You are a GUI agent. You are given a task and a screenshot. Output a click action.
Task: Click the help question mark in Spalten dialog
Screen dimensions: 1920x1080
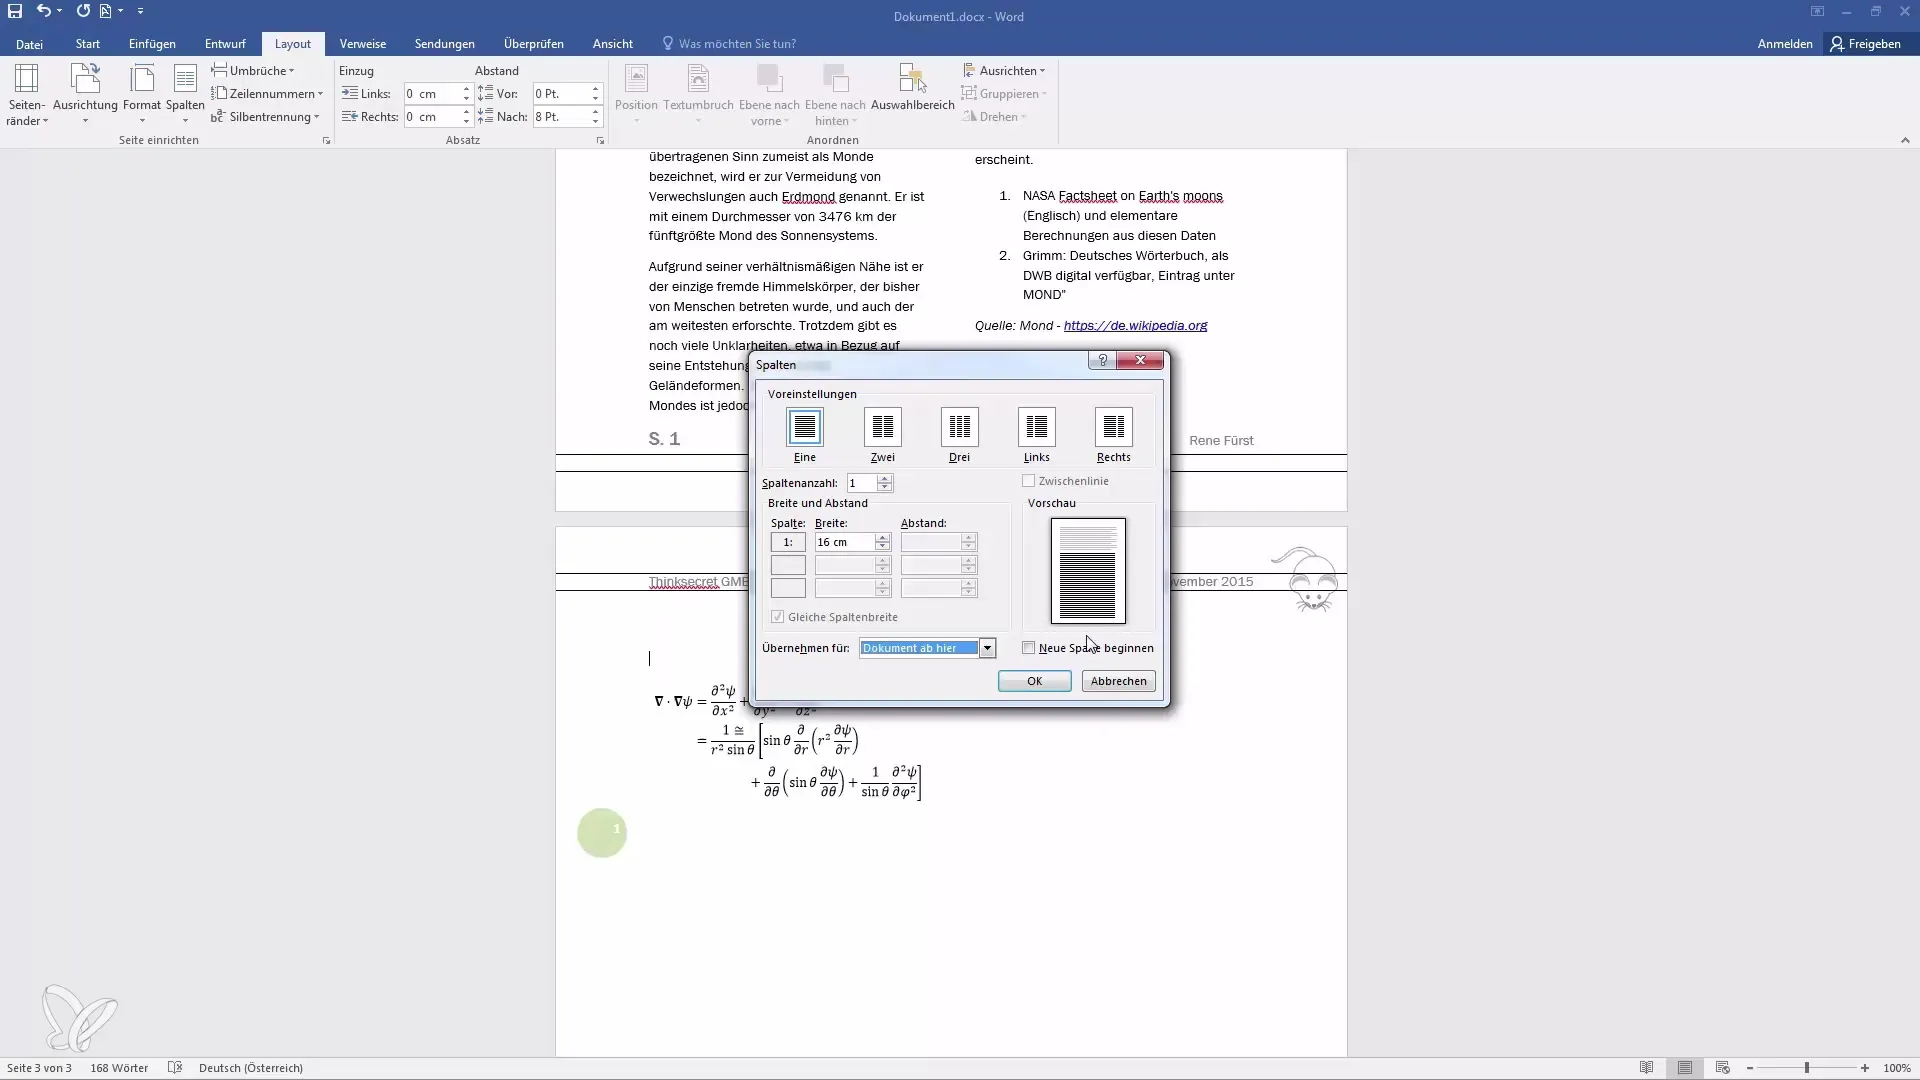(1102, 360)
